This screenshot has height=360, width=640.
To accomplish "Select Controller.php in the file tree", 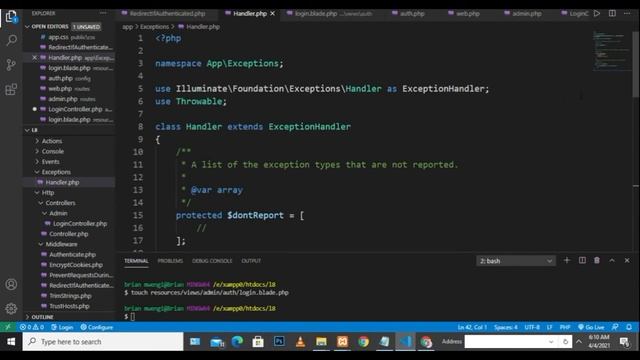I will coord(69,234).
